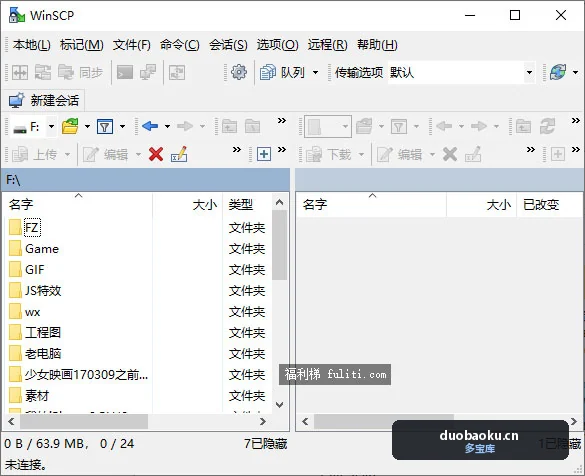Click the local rename pencil icon
The image size is (585, 476).
pos(179,154)
